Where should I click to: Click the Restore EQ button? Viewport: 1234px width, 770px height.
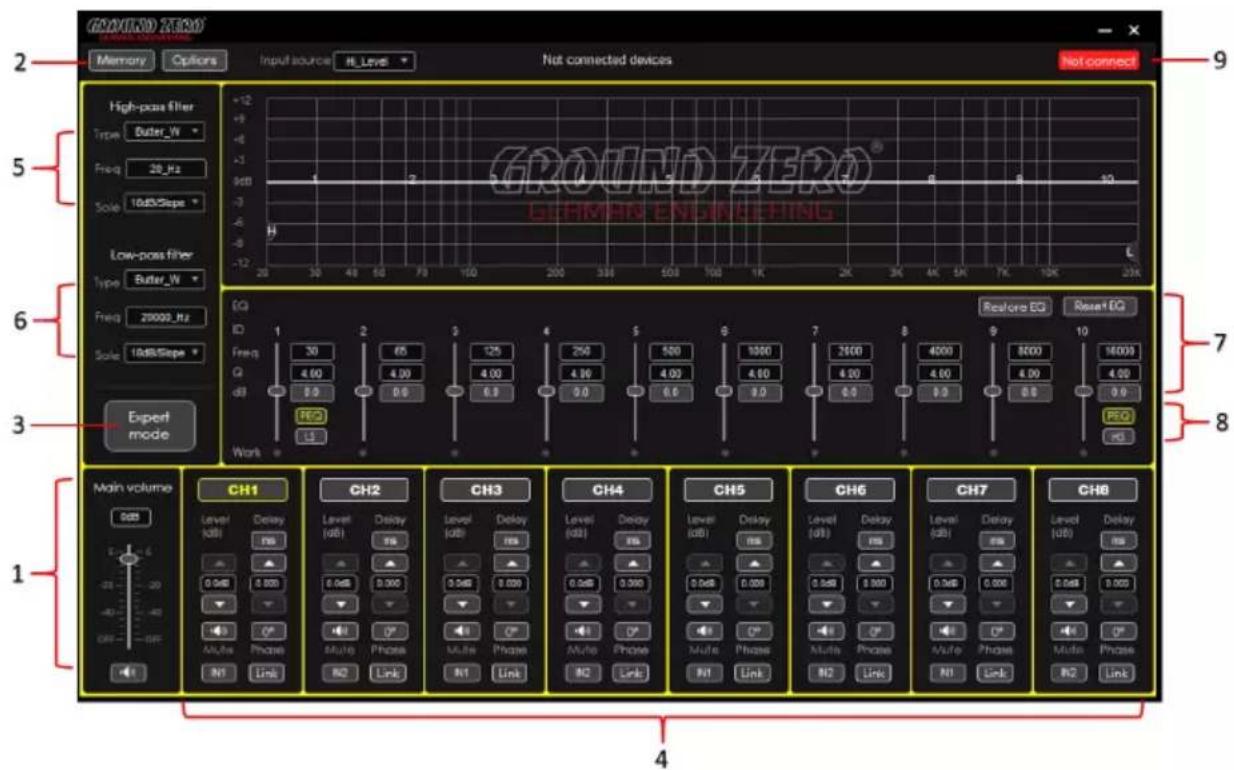tap(1015, 307)
